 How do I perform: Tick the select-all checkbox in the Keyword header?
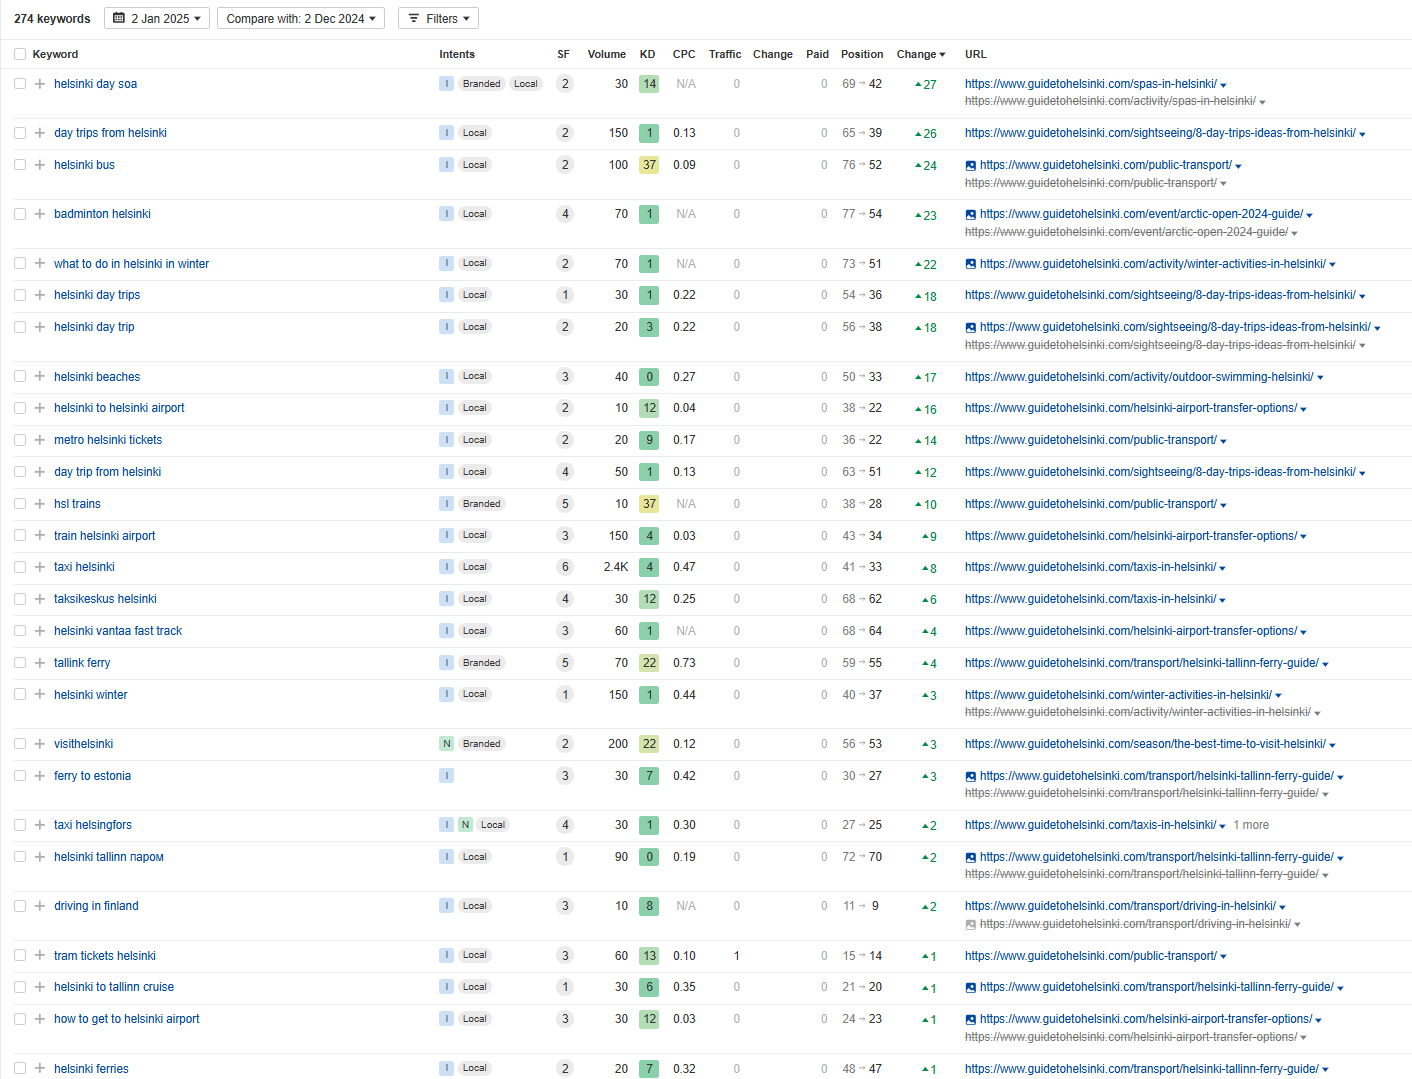click(20, 54)
